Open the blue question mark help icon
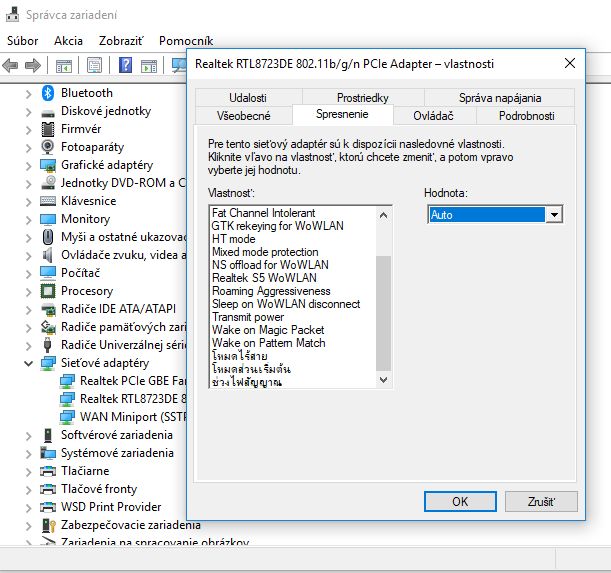Viewport: 611px width, 573px height. [125, 65]
